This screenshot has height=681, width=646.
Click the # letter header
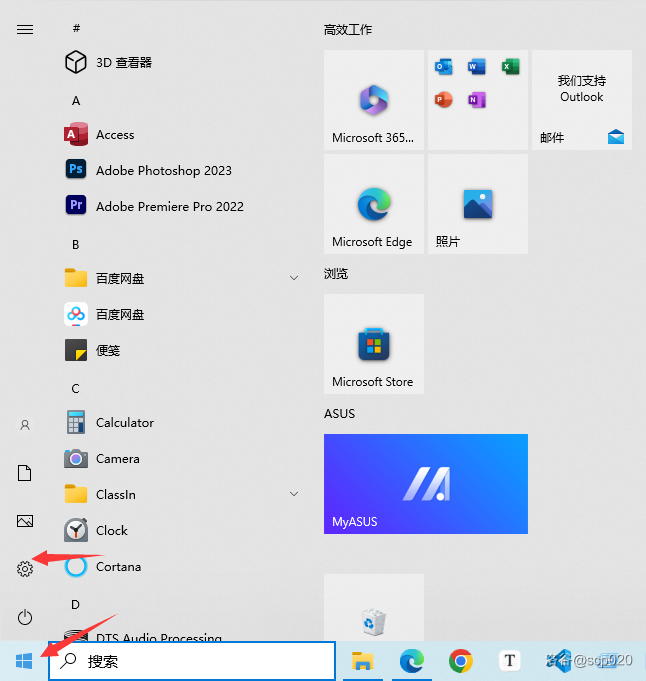pyautogui.click(x=76, y=28)
